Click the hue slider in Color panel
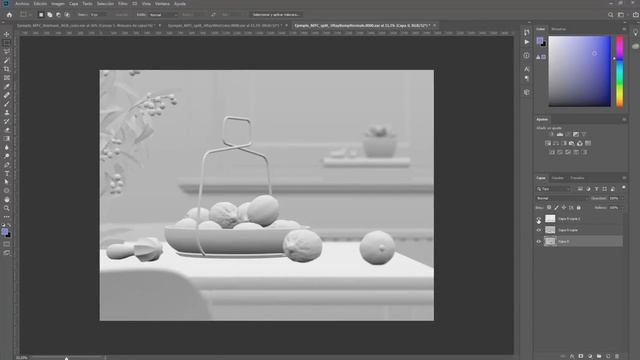 tap(620, 71)
